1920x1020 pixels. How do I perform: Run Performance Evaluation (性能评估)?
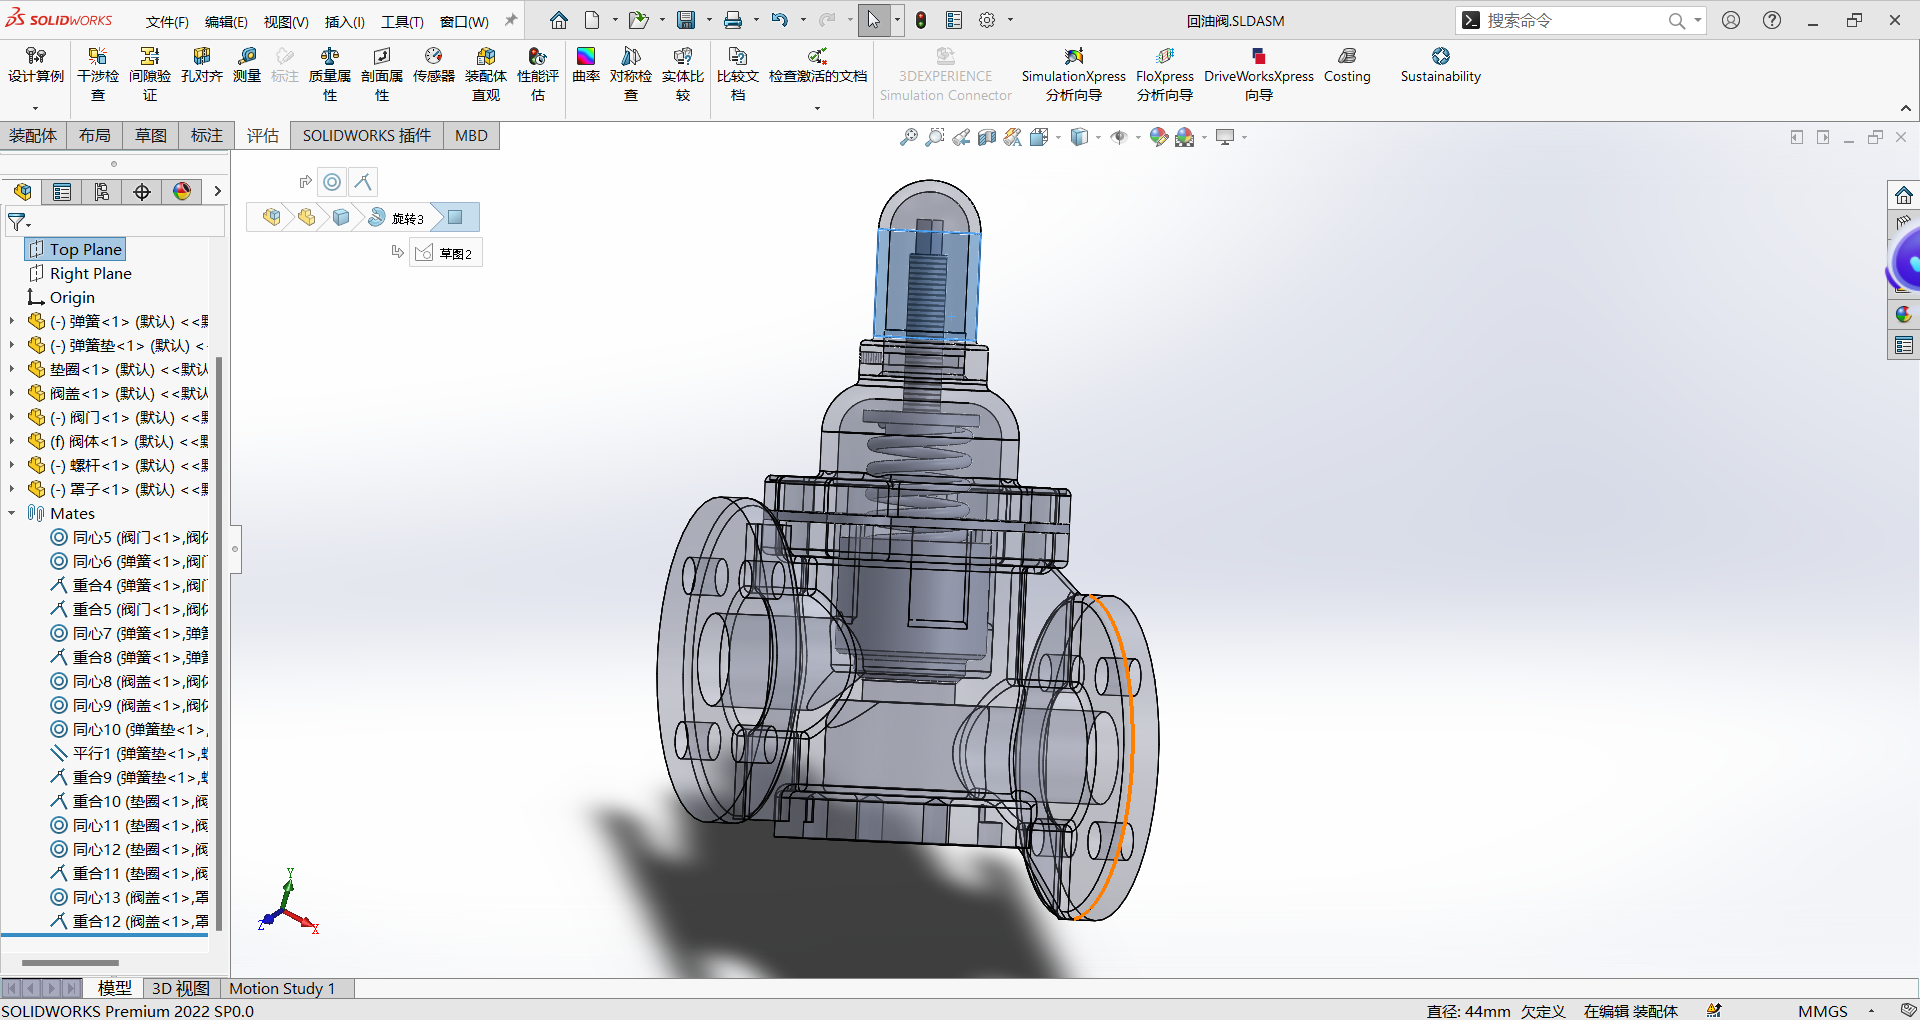tap(538, 75)
